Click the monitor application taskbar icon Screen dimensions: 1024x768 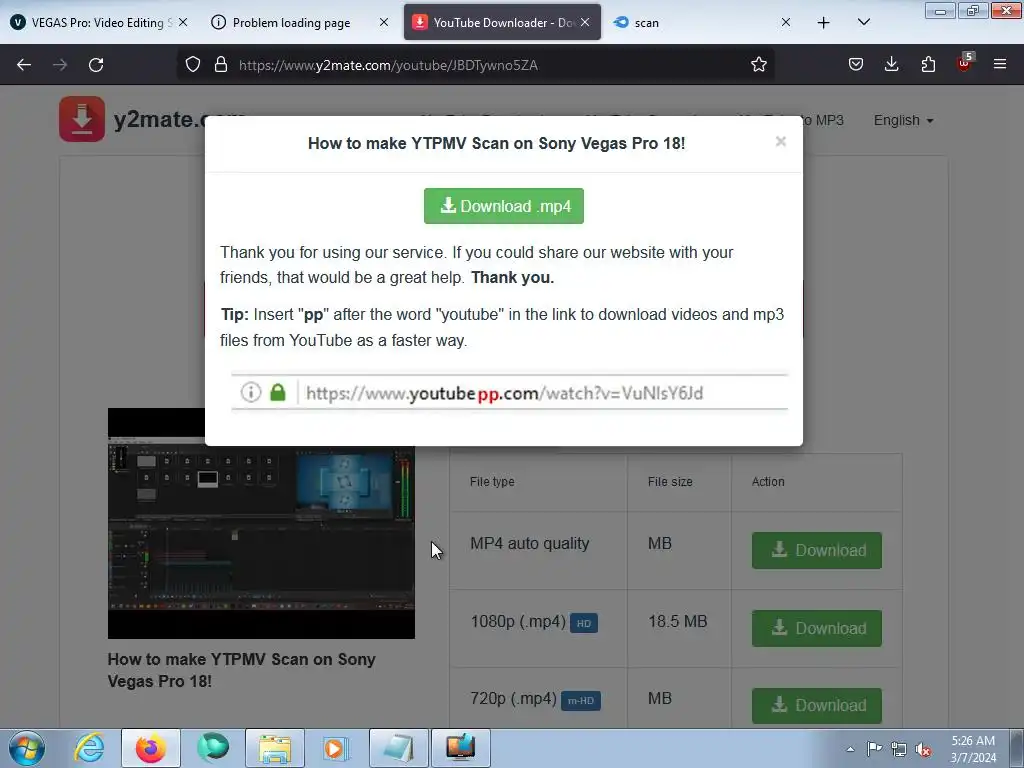point(460,748)
